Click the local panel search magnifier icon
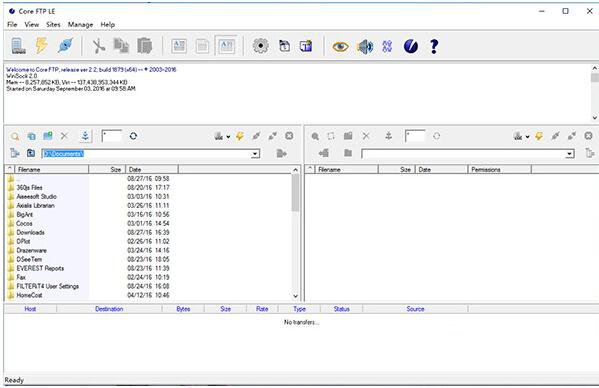 [x=15, y=136]
